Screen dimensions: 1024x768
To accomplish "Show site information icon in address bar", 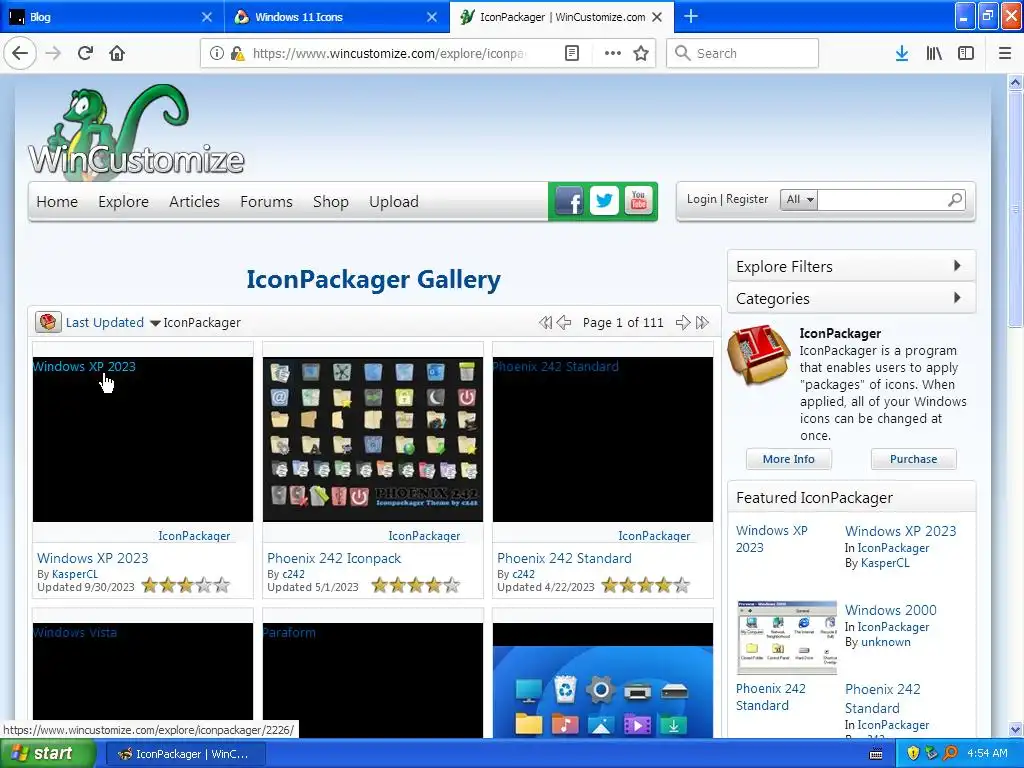I will pos(216,54).
